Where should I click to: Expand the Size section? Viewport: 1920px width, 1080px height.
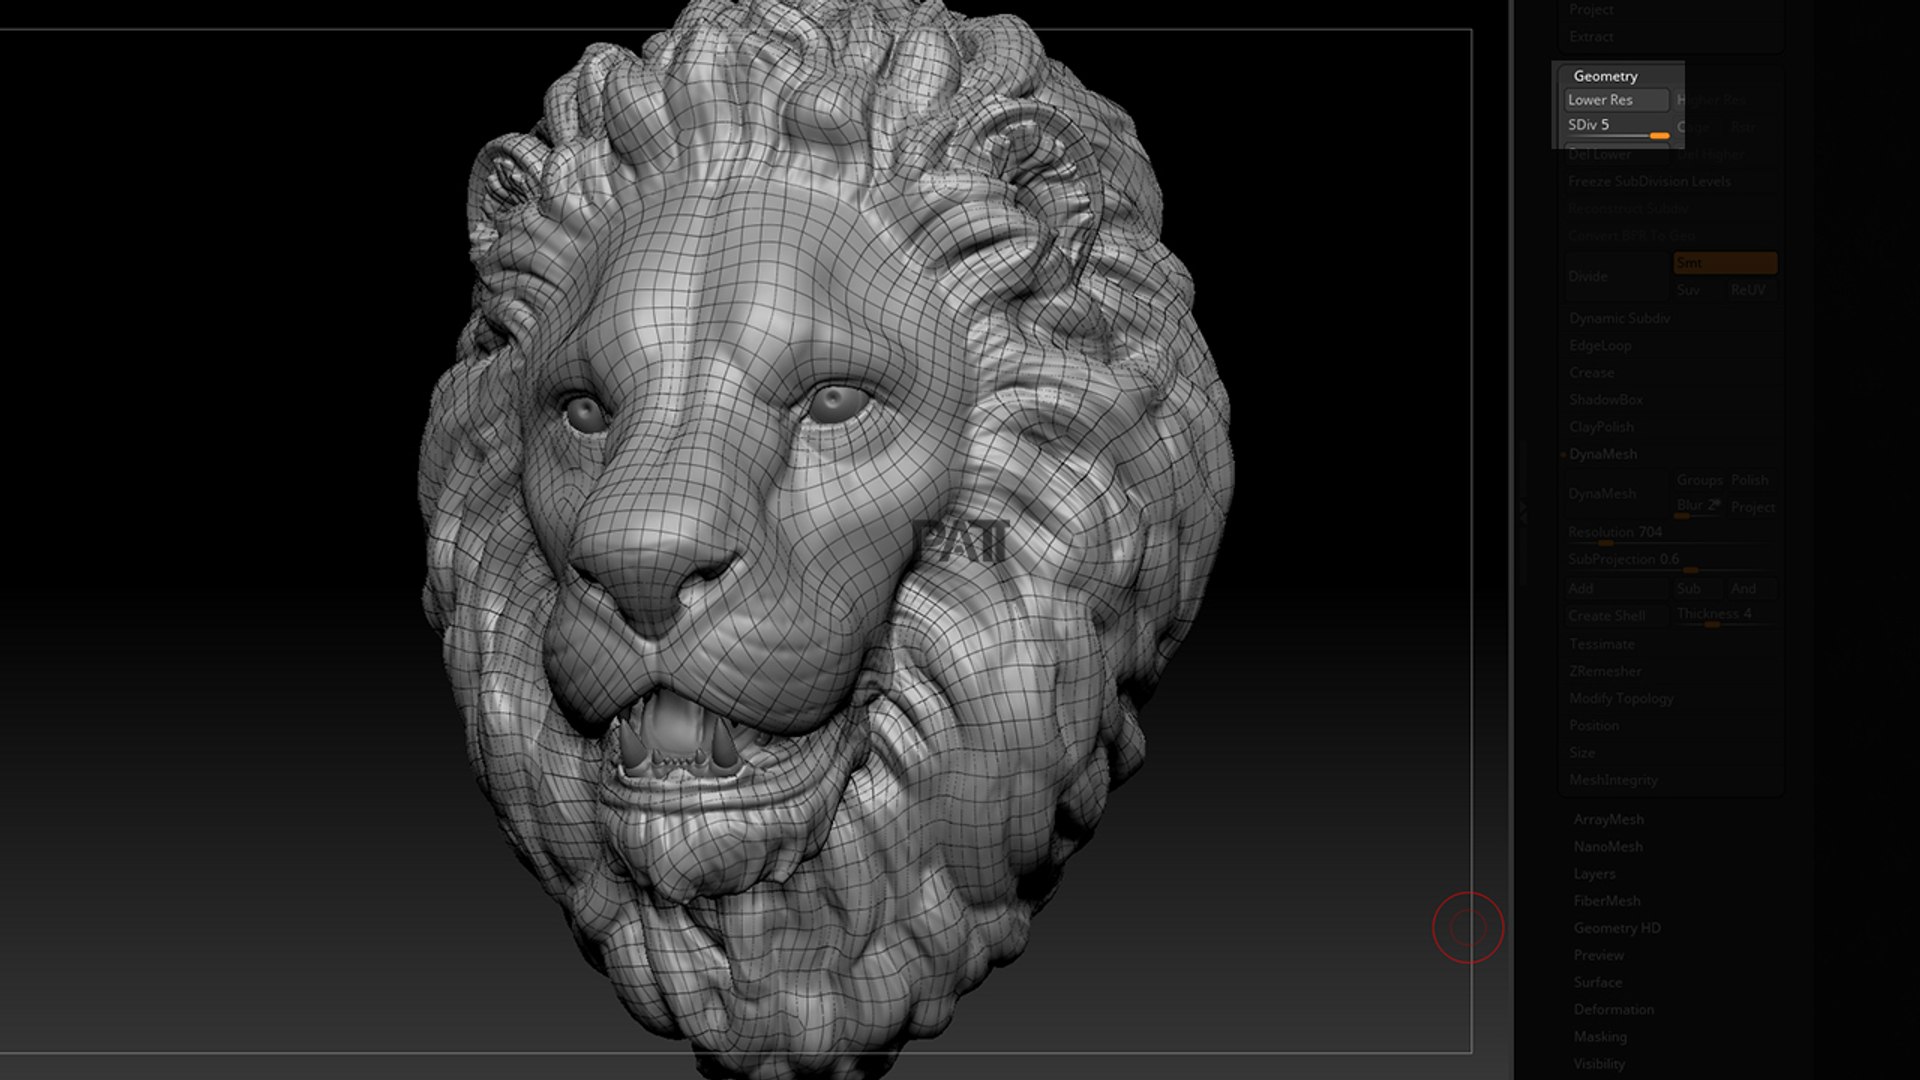pos(1582,752)
